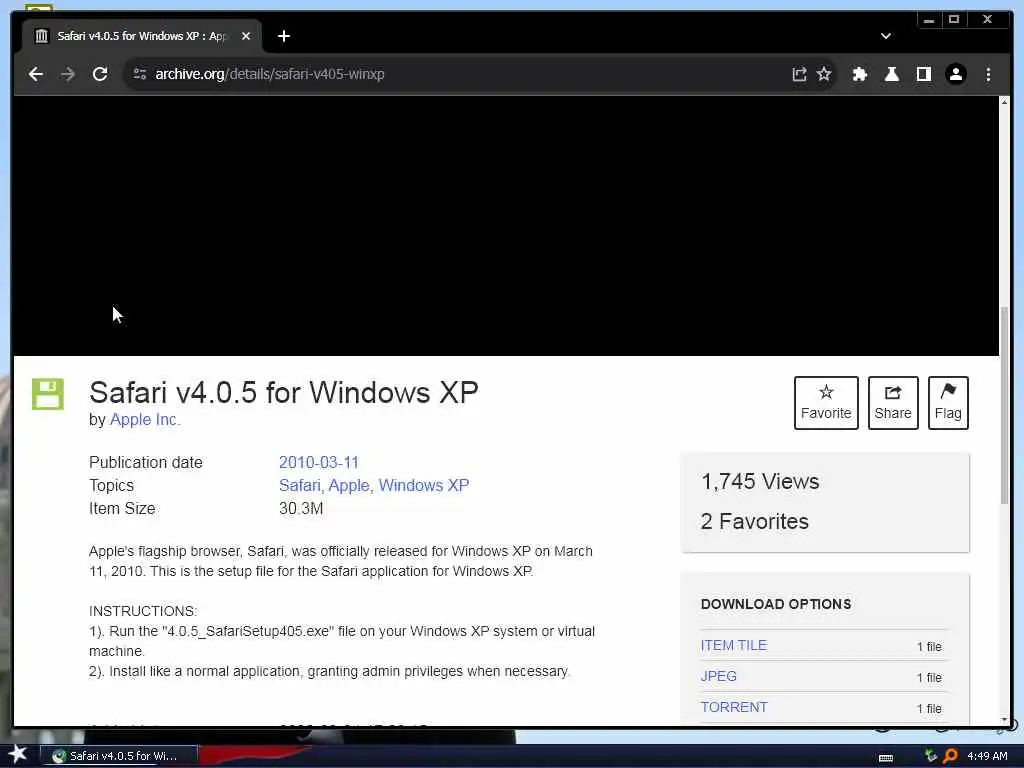Open the Extensions puzzle menu
Image resolution: width=1024 pixels, height=768 pixels.
[859, 74]
